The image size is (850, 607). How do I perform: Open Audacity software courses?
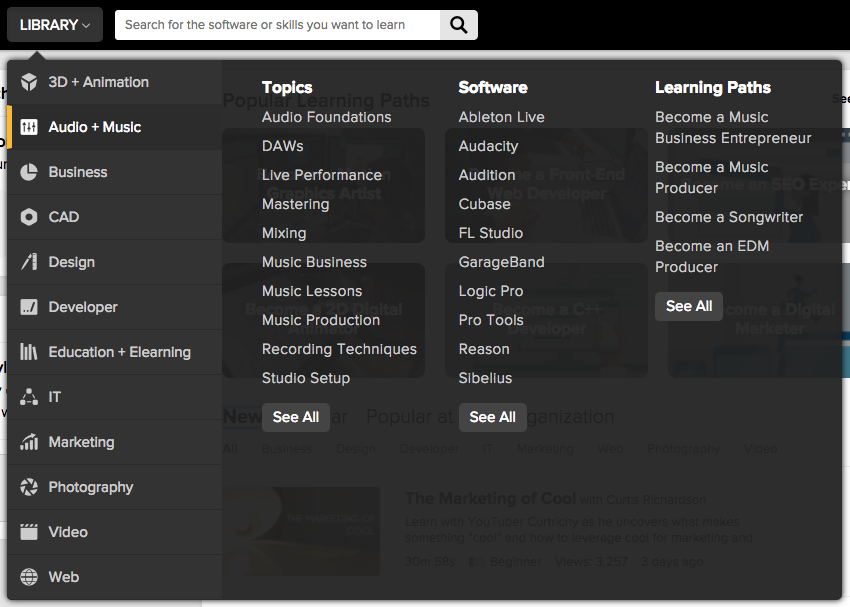click(x=488, y=146)
